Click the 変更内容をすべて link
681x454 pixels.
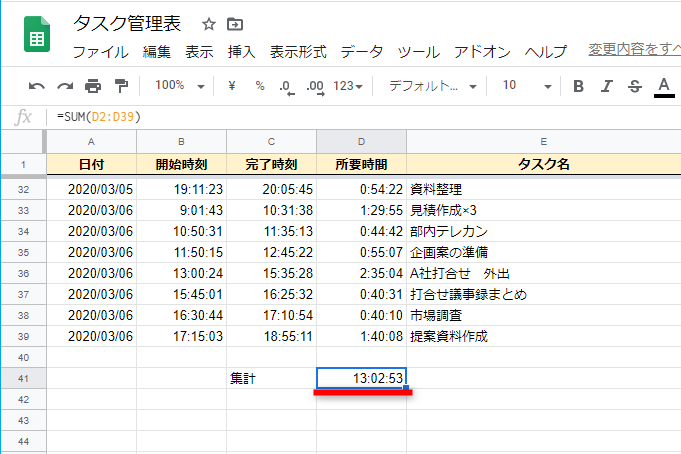635,50
